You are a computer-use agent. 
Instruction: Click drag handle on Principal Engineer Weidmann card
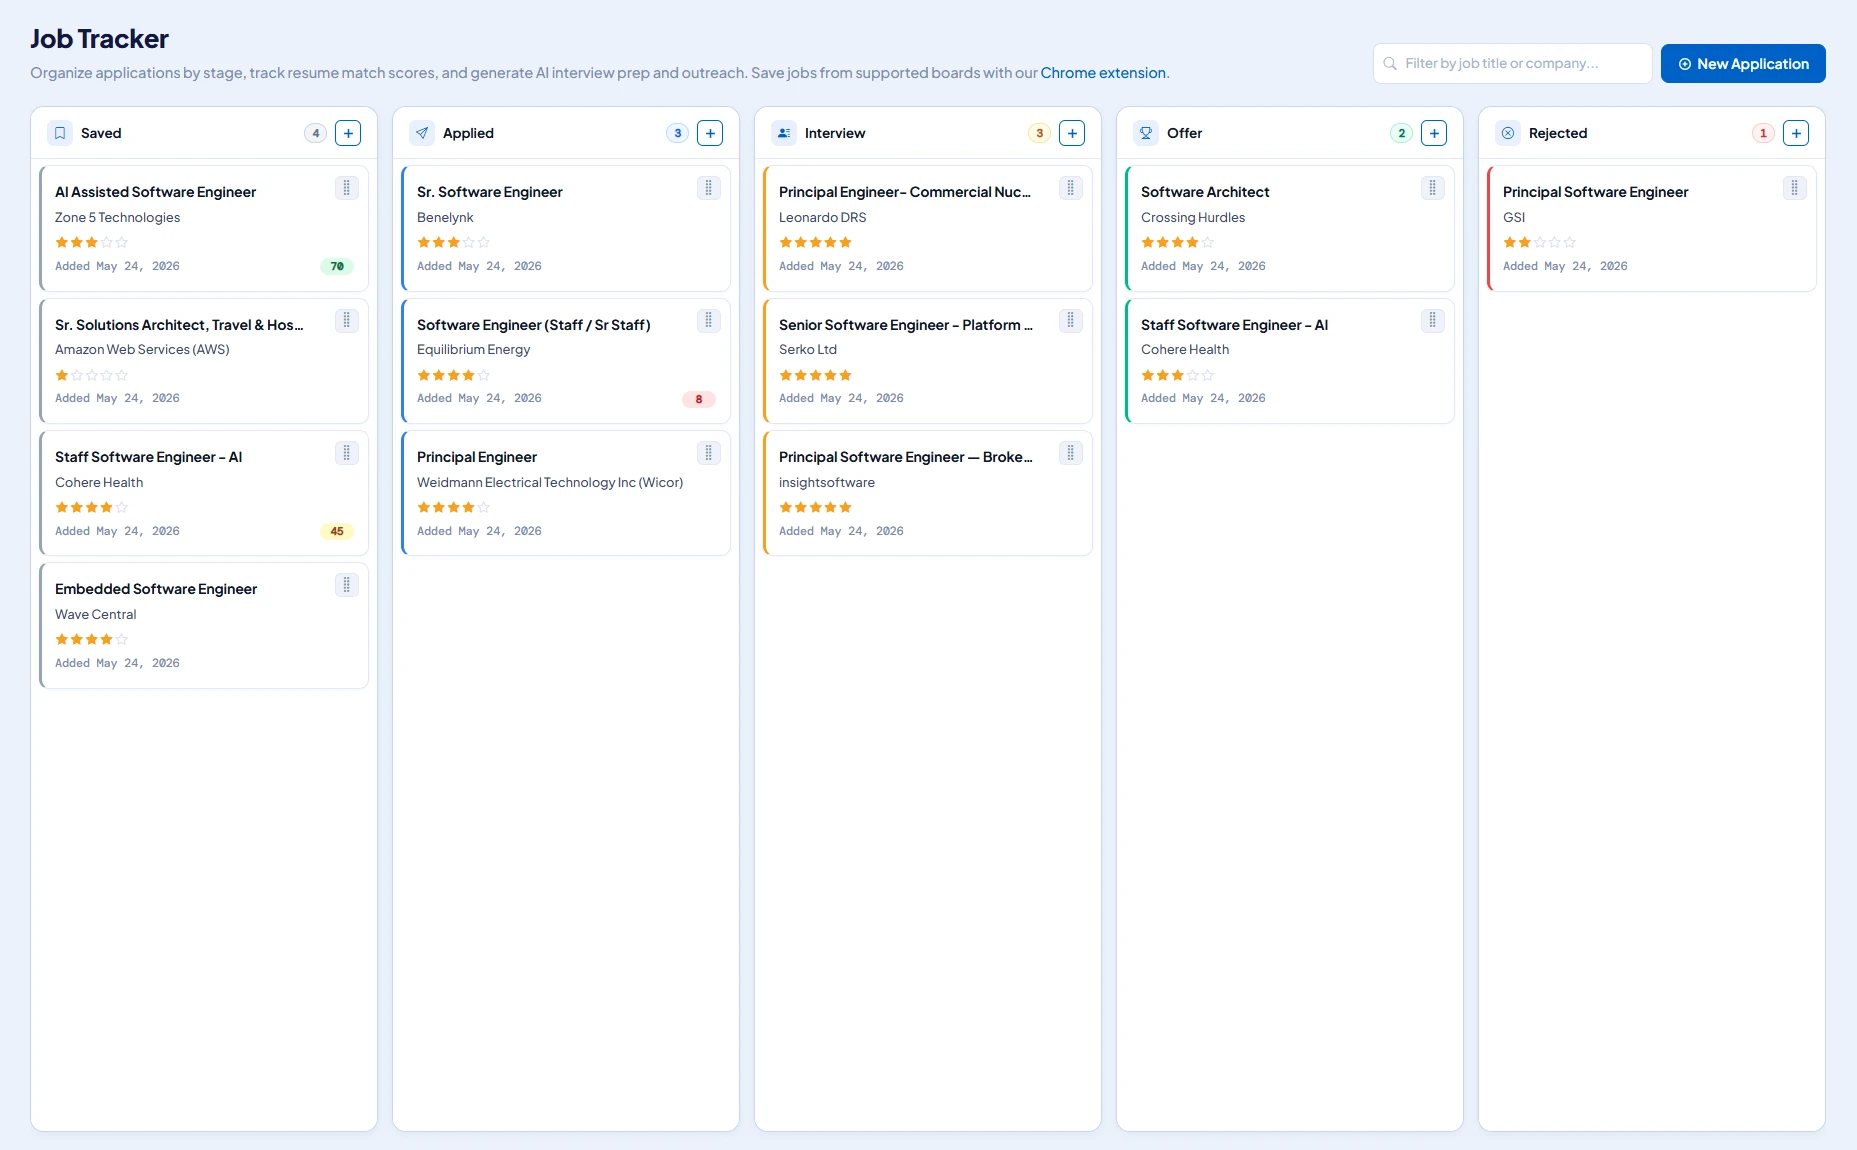click(x=709, y=453)
